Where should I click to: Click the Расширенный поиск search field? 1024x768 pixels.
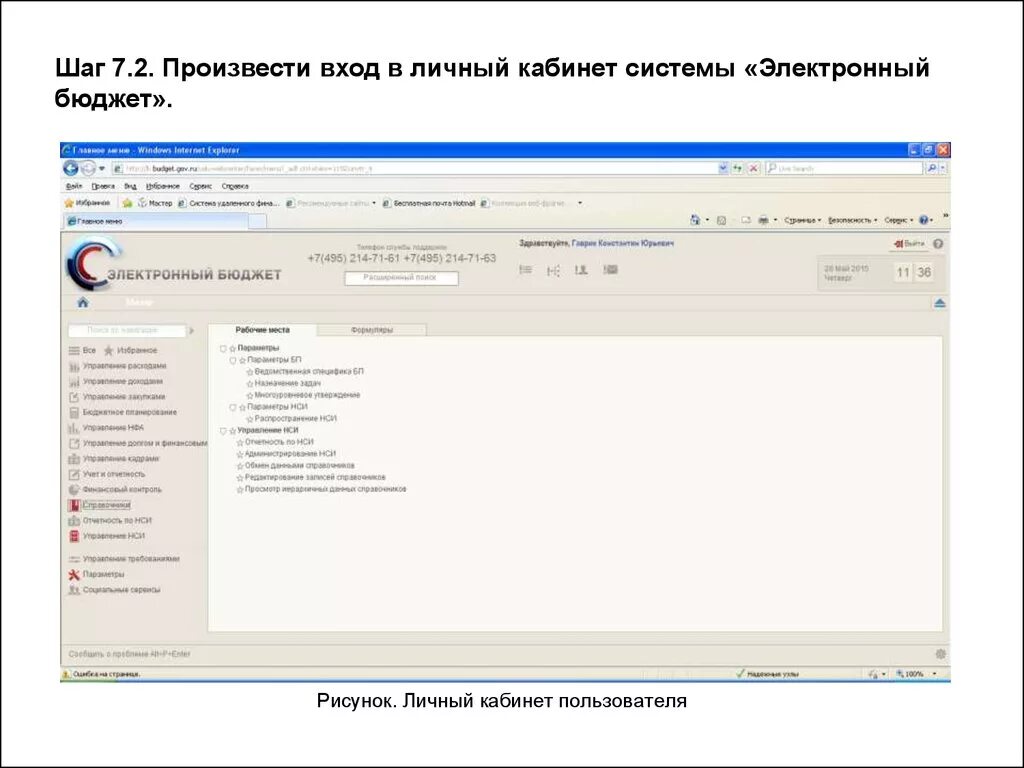401,278
